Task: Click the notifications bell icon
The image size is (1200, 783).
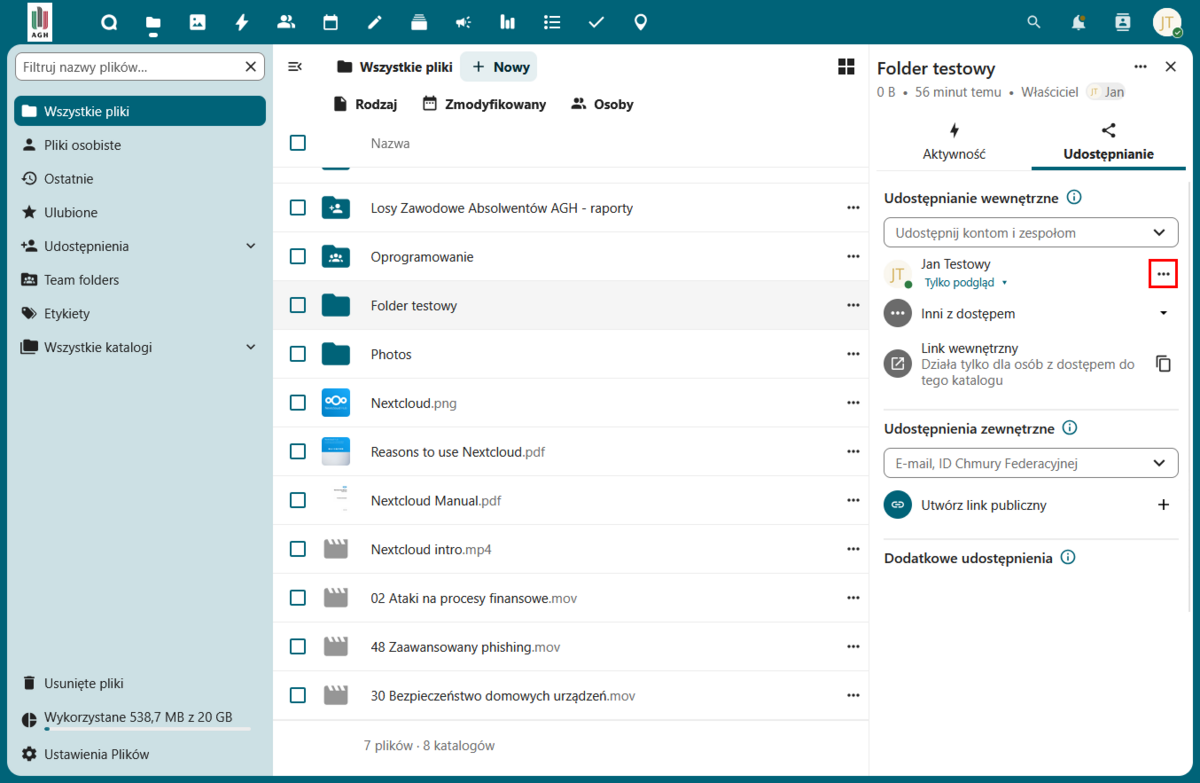Action: tap(1078, 22)
